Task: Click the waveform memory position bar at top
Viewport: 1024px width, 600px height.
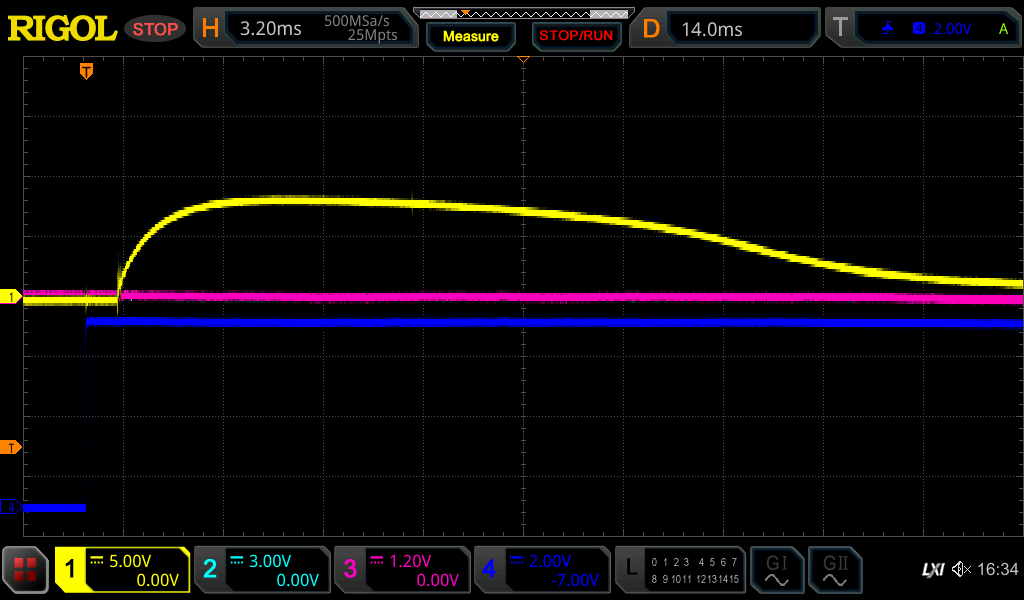Action: (x=522, y=13)
